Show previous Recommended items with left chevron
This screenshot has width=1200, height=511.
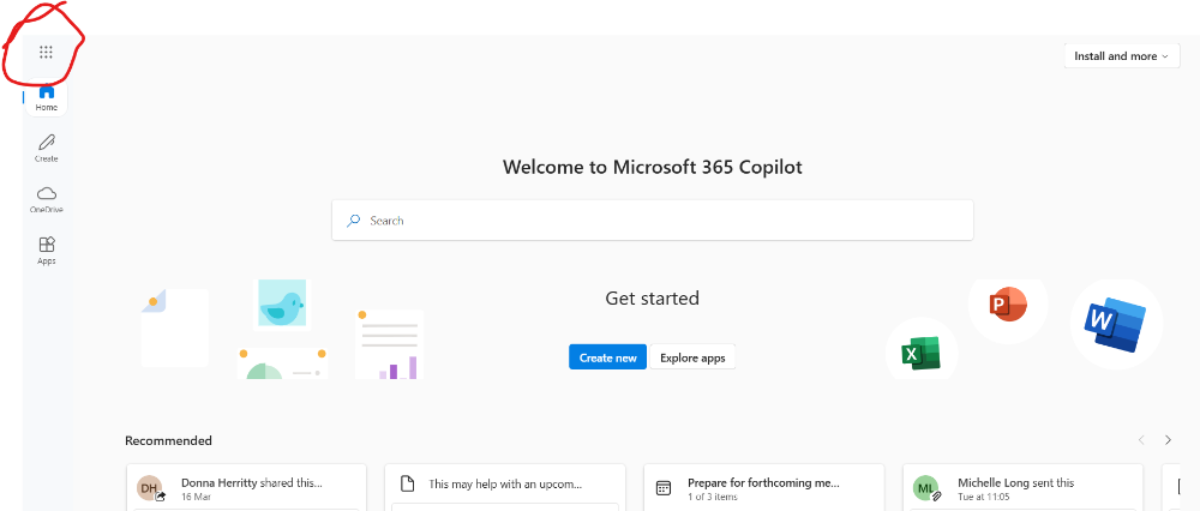[x=1141, y=440]
